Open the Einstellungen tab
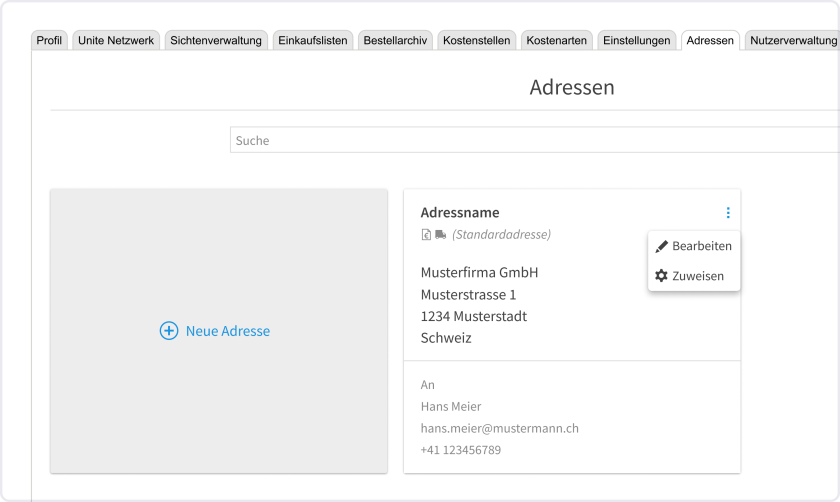The image size is (840, 502). pos(636,41)
